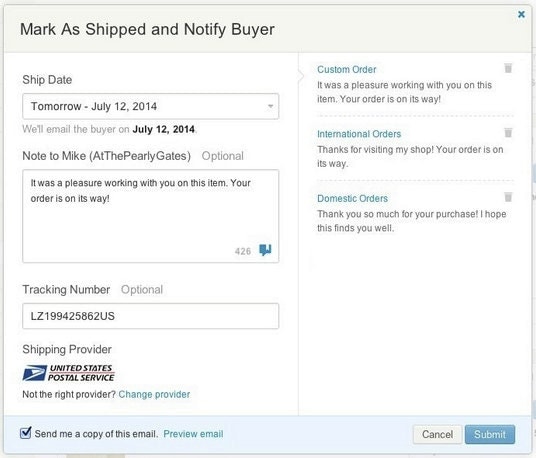This screenshot has width=536, height=458.
Task: Click the Domestic Orders note preview text
Action: pos(412,221)
